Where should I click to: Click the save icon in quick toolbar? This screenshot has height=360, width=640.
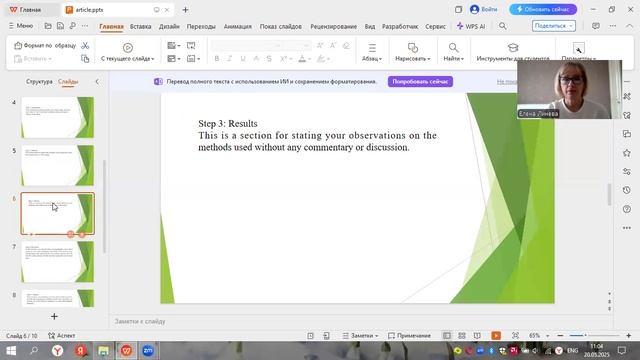(60, 26)
